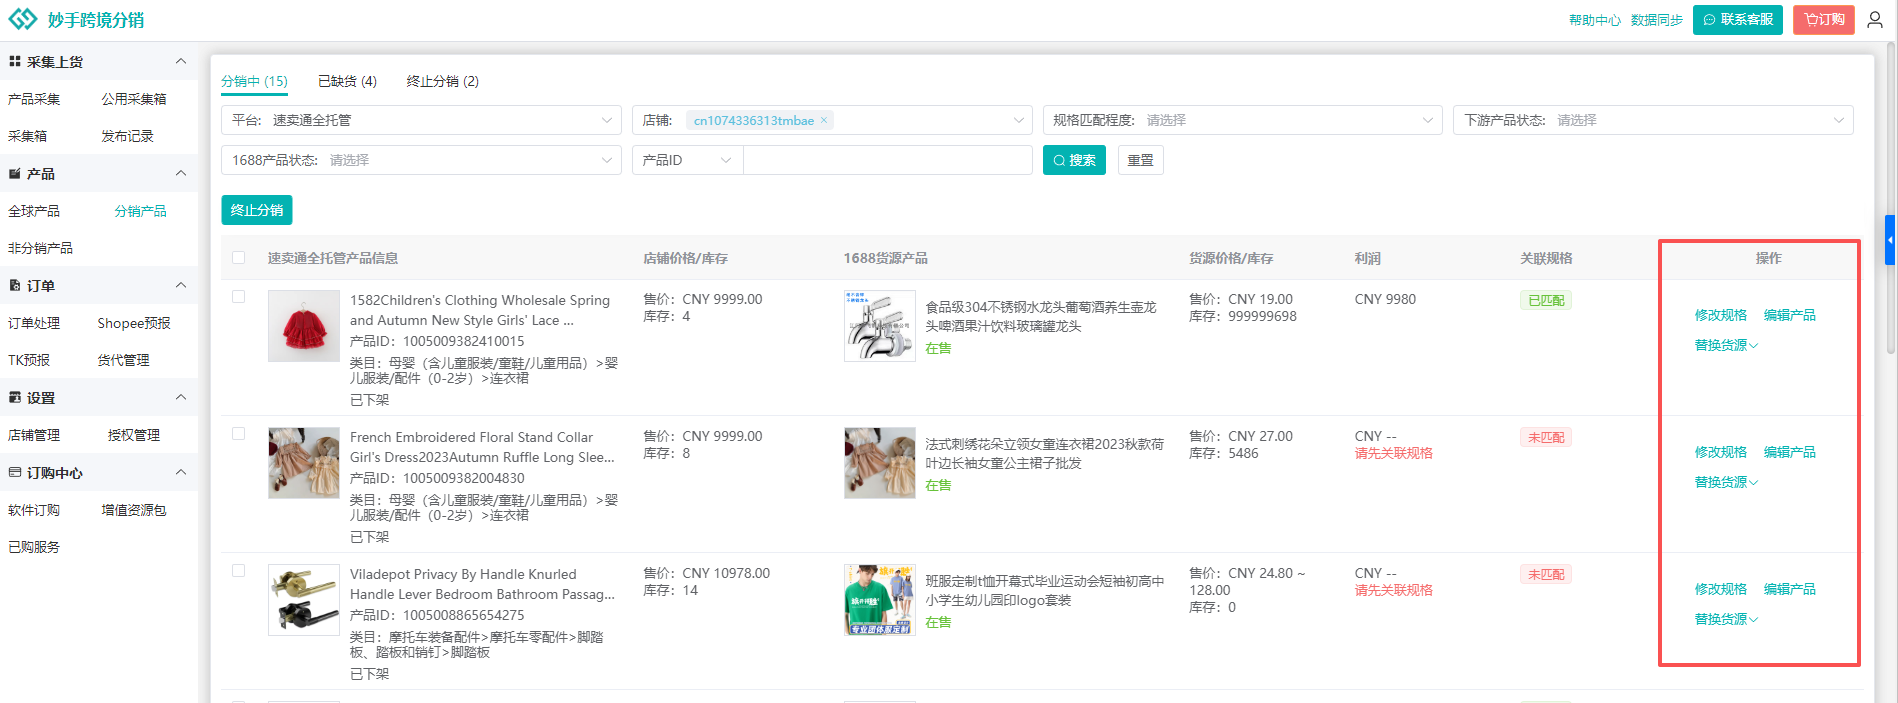Open 产品采集 in the sidebar

point(34,99)
